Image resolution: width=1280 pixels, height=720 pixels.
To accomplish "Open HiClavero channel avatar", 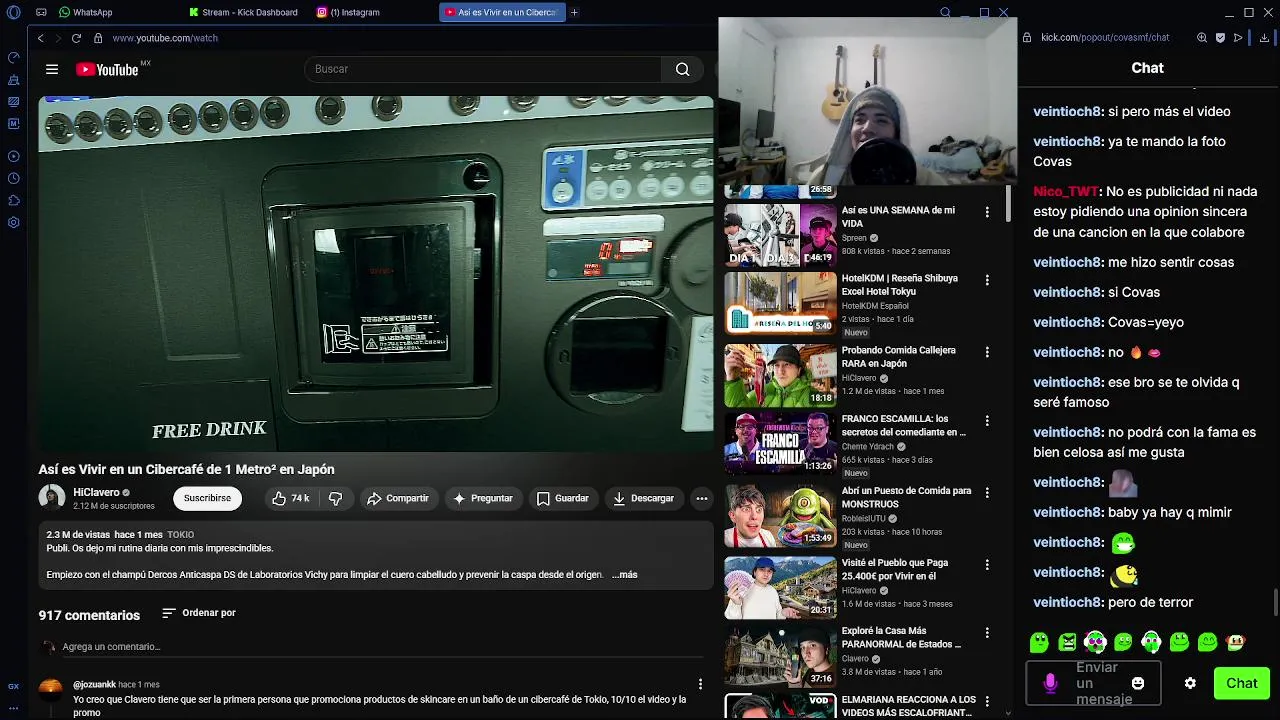I will [x=52, y=498].
